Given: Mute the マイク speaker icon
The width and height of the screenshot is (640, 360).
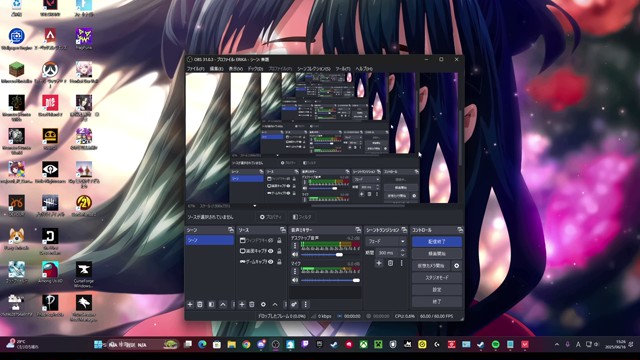Looking at the screenshot, I should coord(295,280).
